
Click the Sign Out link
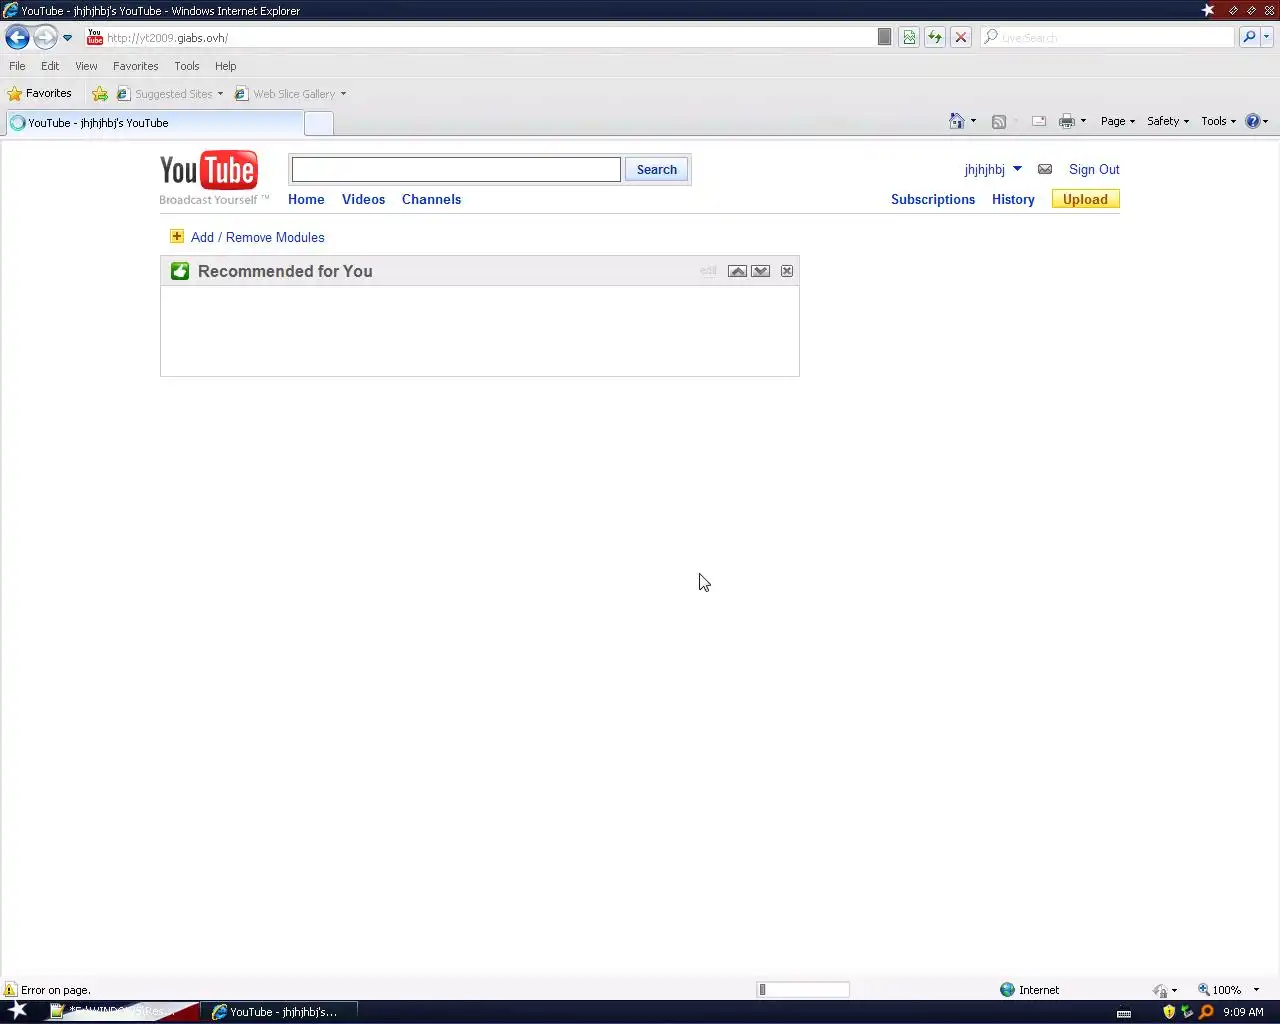[x=1094, y=169]
